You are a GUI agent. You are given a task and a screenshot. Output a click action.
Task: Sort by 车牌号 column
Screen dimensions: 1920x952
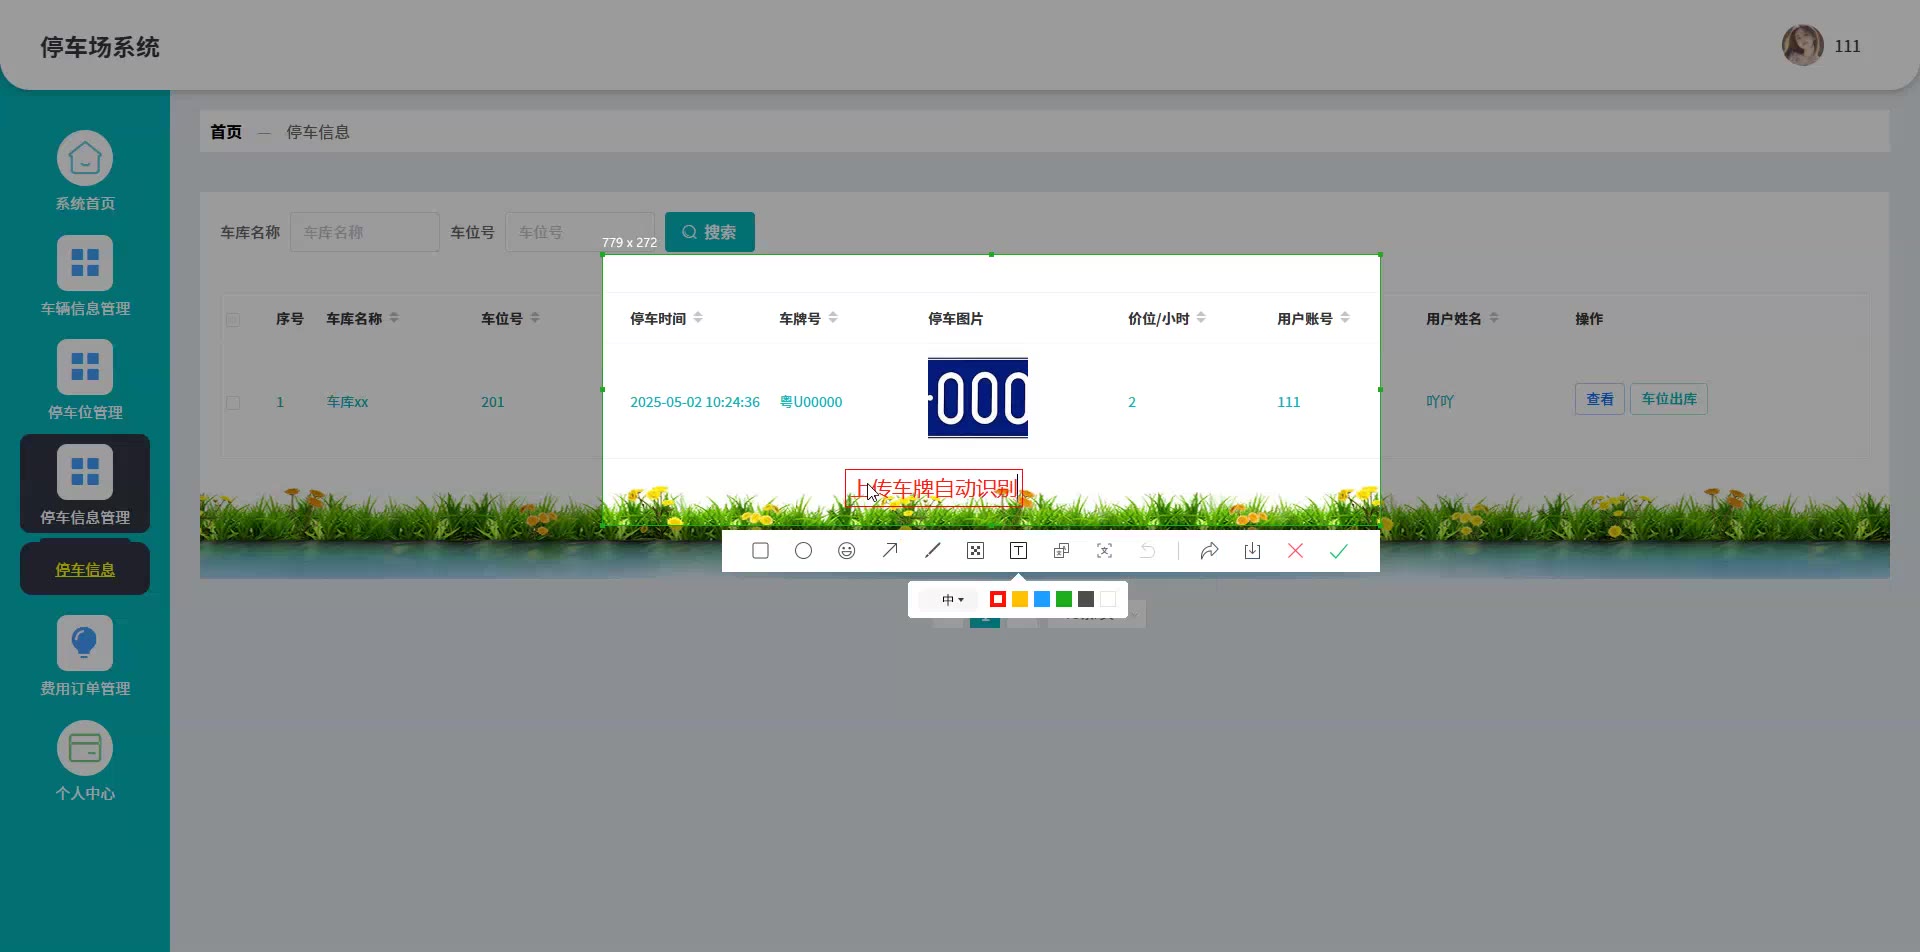click(833, 318)
